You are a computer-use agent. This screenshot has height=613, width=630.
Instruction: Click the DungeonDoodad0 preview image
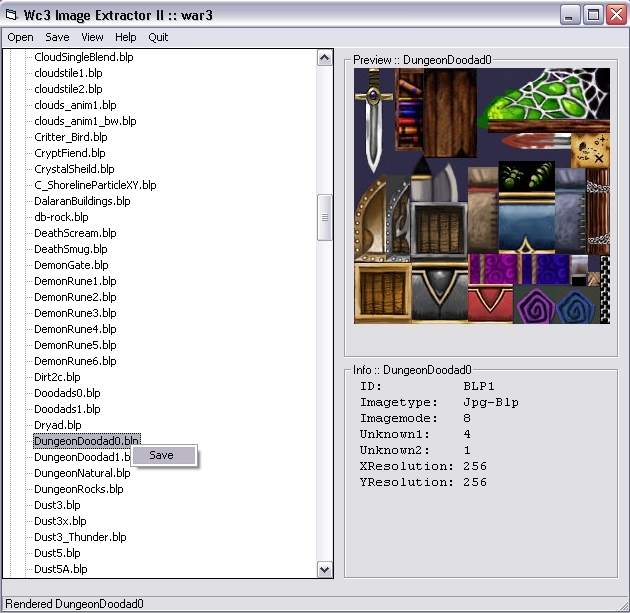tap(482, 196)
